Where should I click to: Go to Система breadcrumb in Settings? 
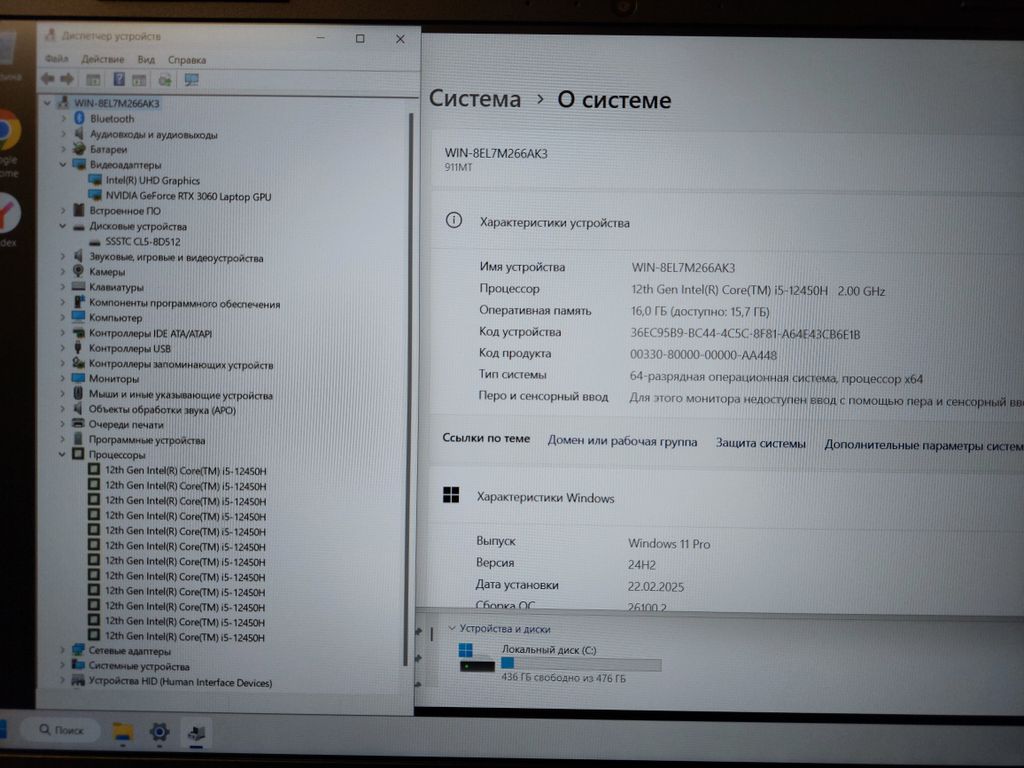475,99
